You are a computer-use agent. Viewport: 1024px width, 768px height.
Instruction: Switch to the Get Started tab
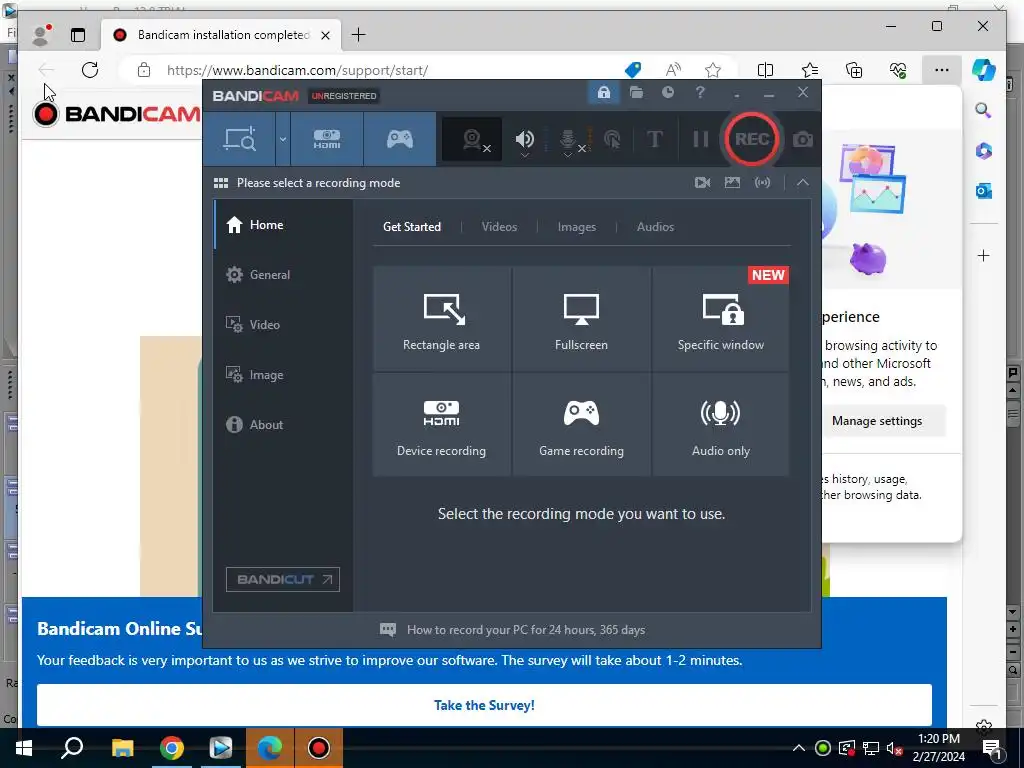[411, 227]
